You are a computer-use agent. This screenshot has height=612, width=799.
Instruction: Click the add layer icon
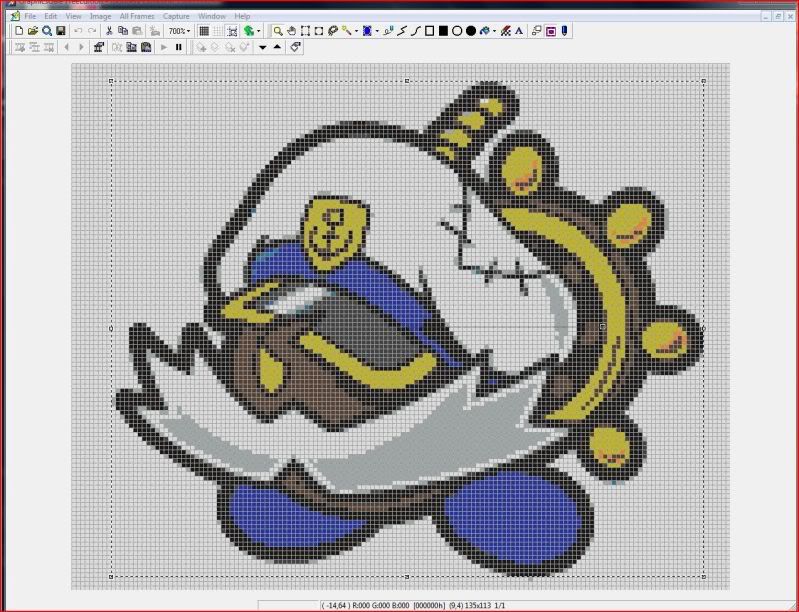pyautogui.click(x=201, y=47)
